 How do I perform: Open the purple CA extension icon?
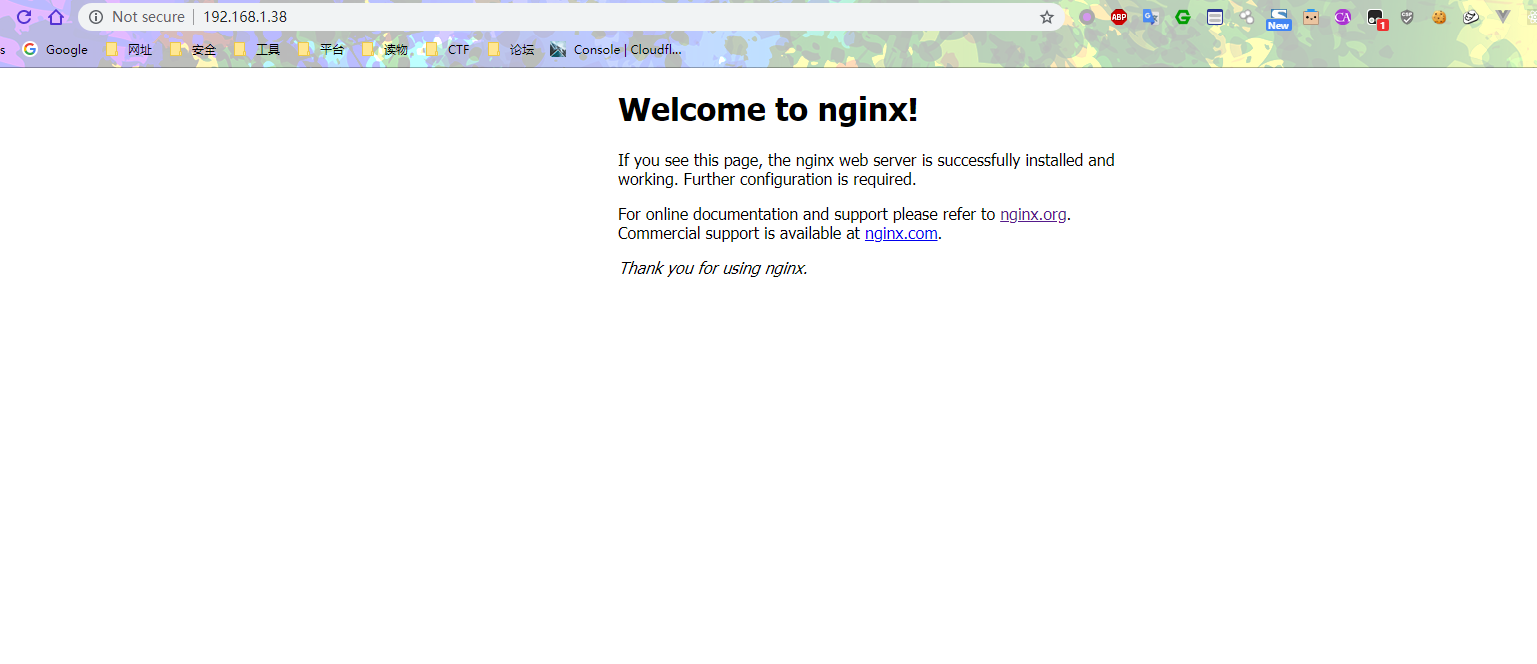(1343, 17)
